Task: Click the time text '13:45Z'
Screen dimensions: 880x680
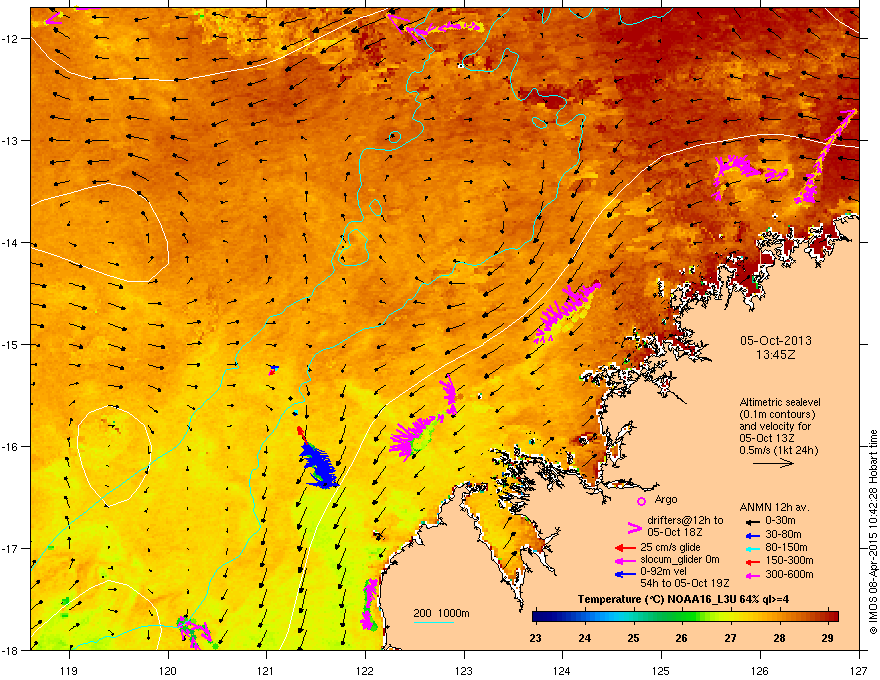Action: tap(776, 355)
